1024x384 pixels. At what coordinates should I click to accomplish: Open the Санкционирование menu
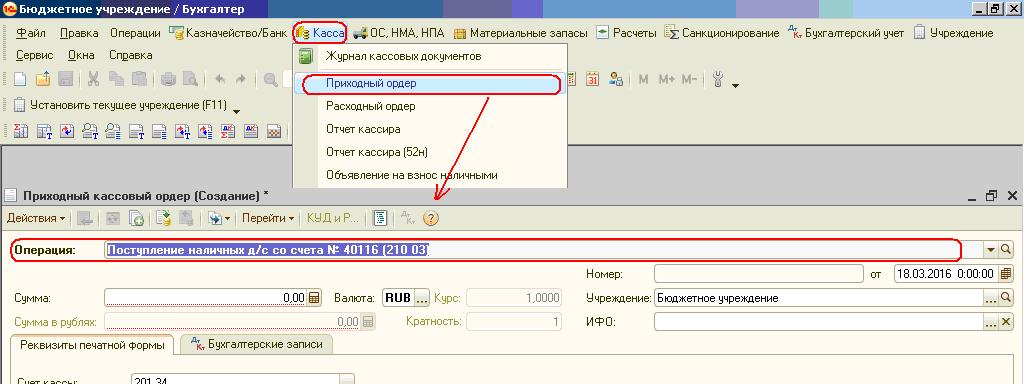pyautogui.click(x=722, y=33)
